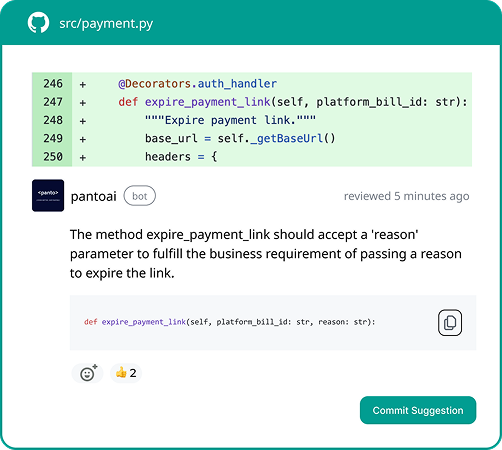This screenshot has height=450, width=502.
Task: Add an emoji reaction to the review
Action: [x=88, y=373]
